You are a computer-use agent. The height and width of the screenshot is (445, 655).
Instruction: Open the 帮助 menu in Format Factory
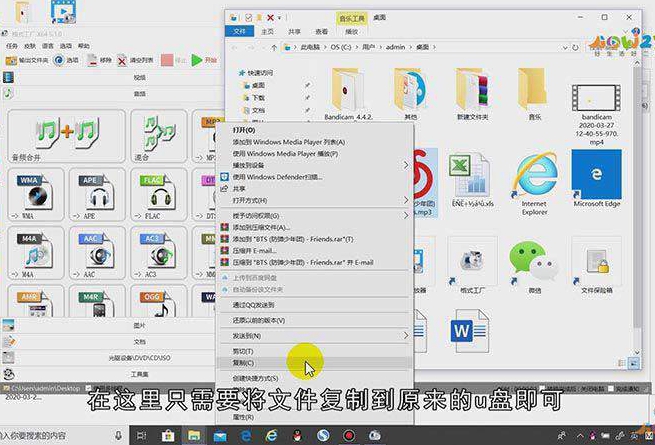pos(84,46)
